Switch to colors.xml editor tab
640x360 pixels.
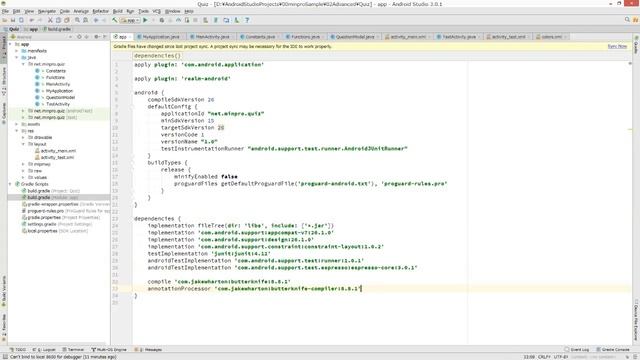(x=551, y=37)
